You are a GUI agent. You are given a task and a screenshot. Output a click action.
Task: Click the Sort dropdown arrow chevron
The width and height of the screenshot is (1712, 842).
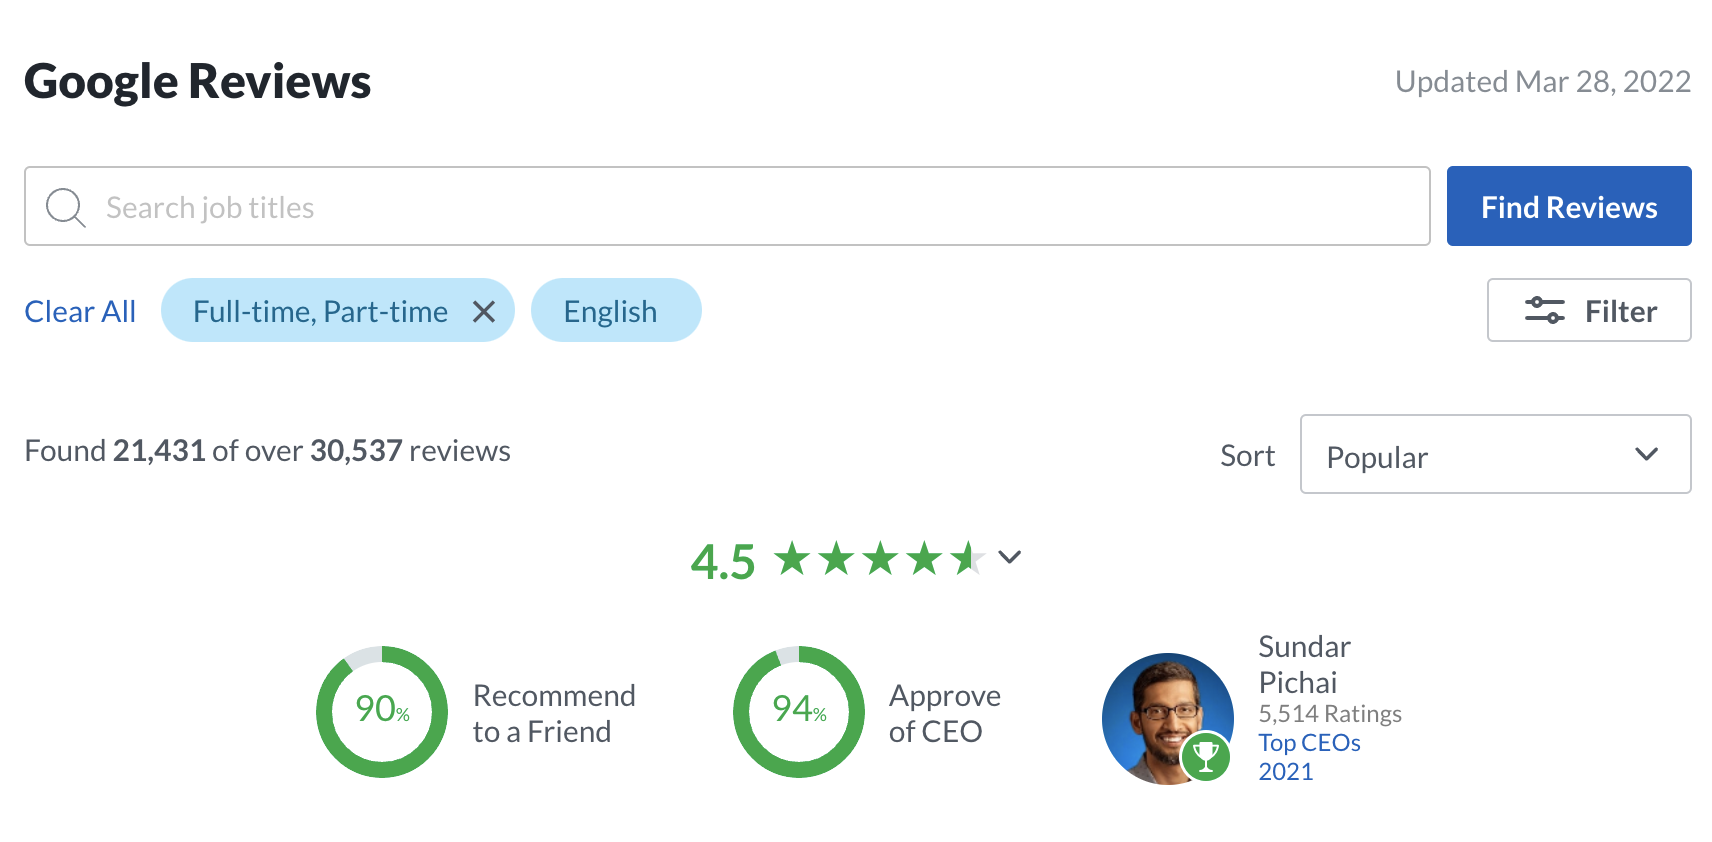point(1646,455)
